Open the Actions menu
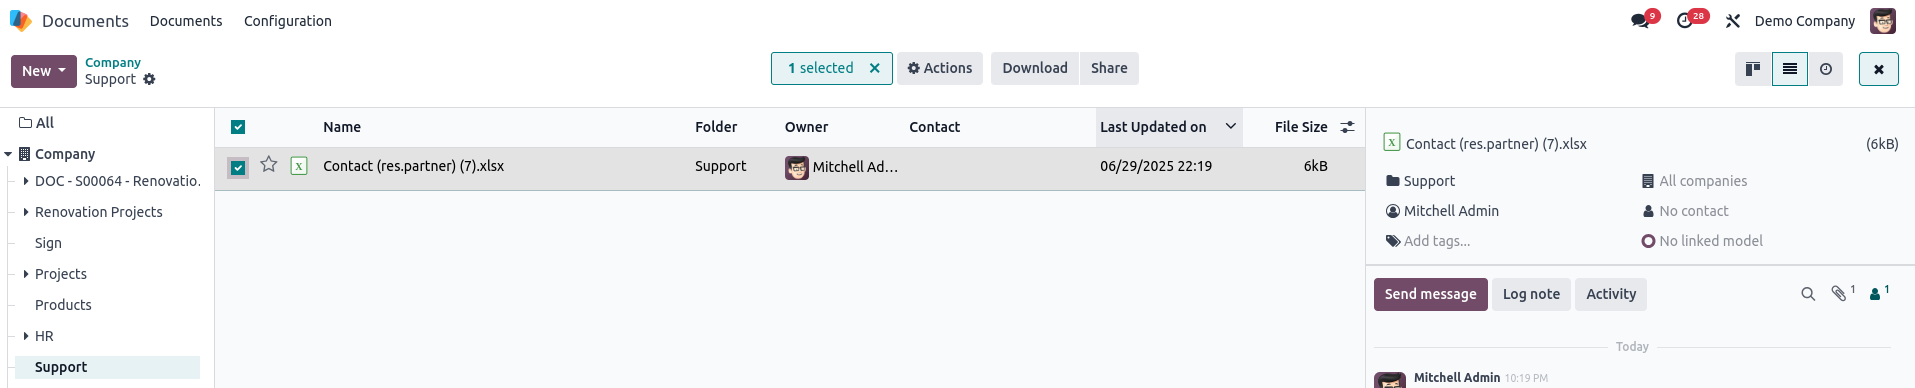The width and height of the screenshot is (1915, 388). point(940,68)
